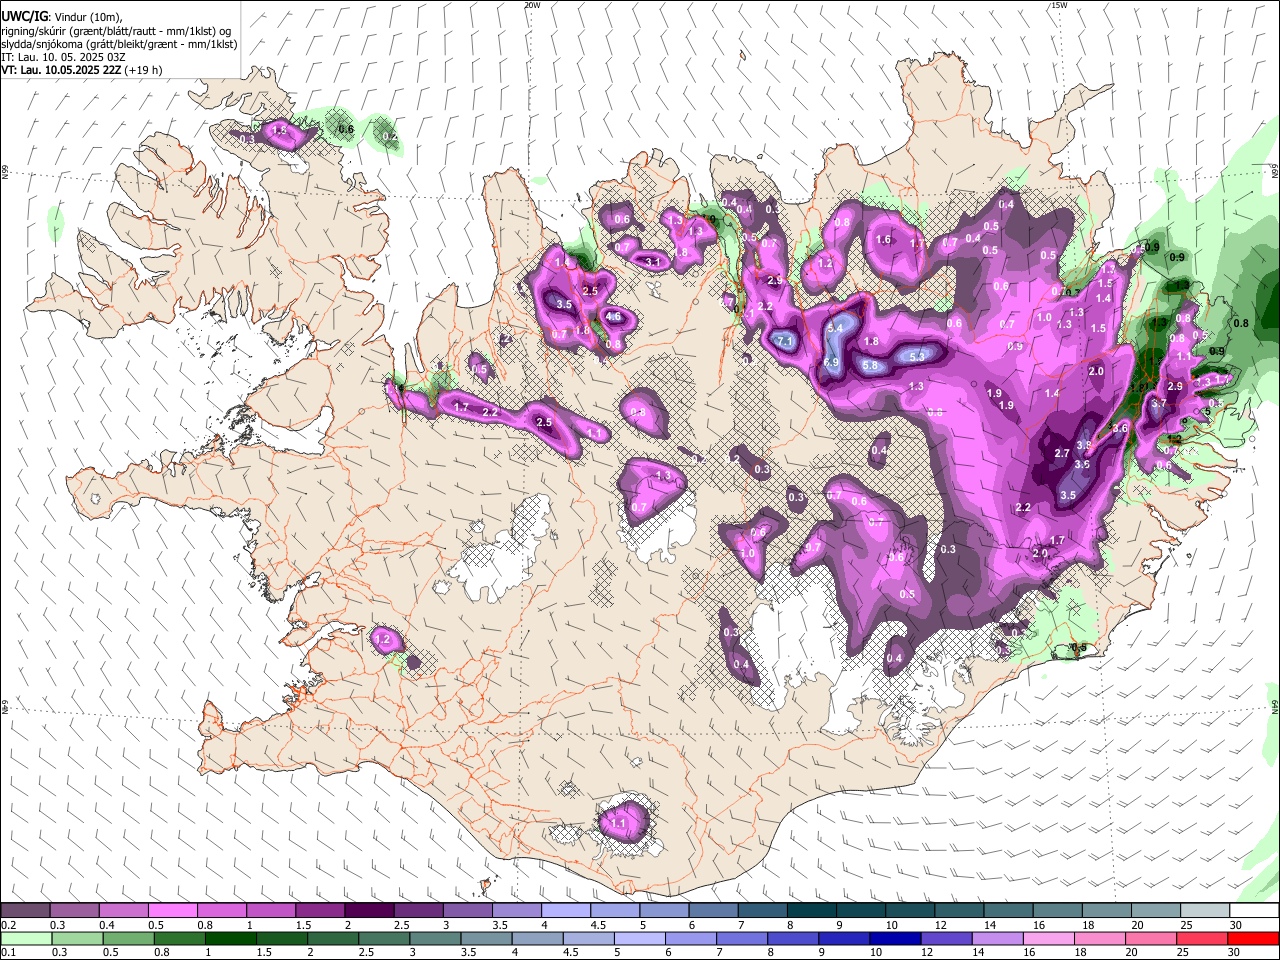1280x960 pixels.
Task: Click the 2.7 snowfall value in the east
Action: (1062, 453)
